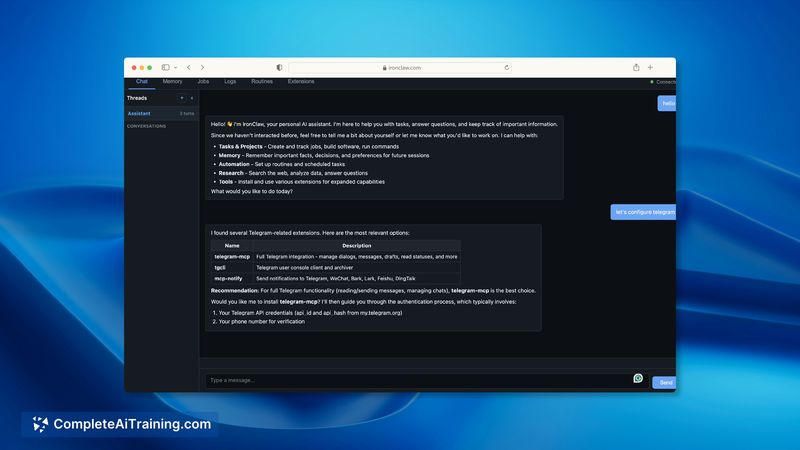
Task: Open the Extensions tab
Action: pos(301,81)
